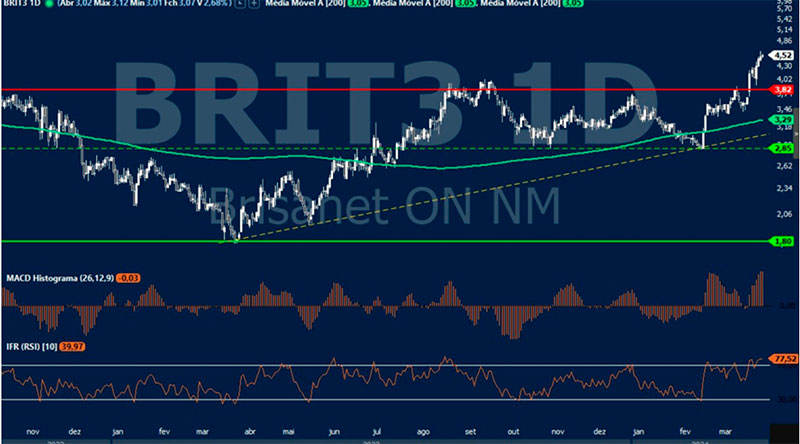Click the orange -0,03 MACD value badge

[128, 278]
